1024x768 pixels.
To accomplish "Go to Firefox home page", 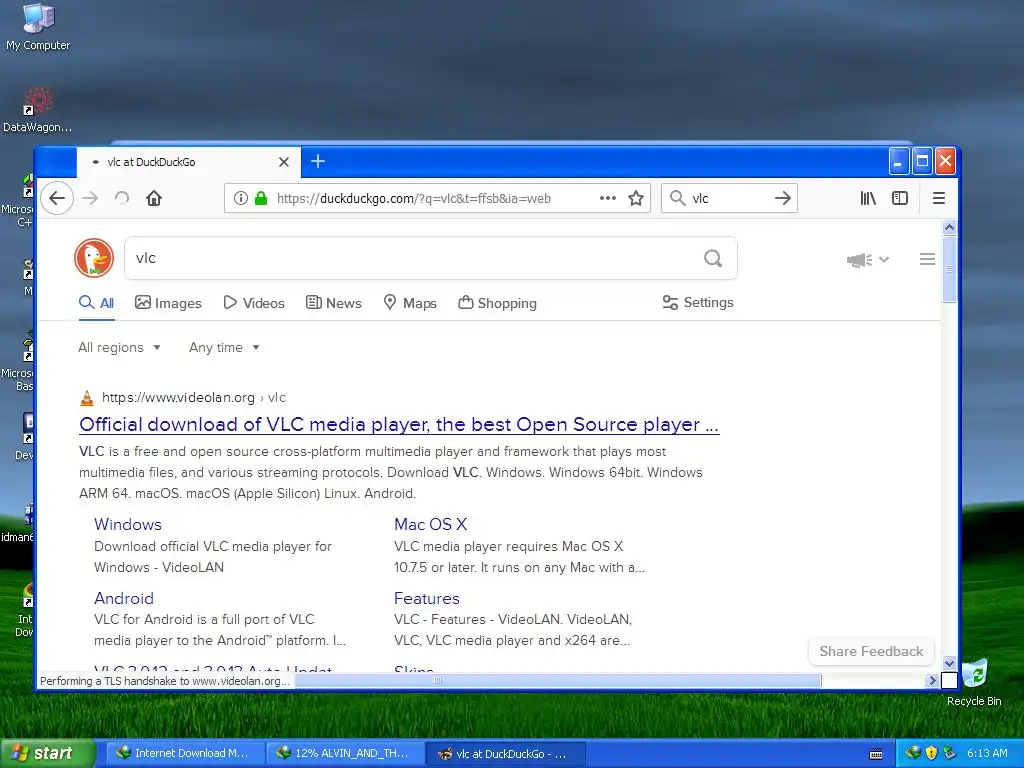I will click(154, 198).
